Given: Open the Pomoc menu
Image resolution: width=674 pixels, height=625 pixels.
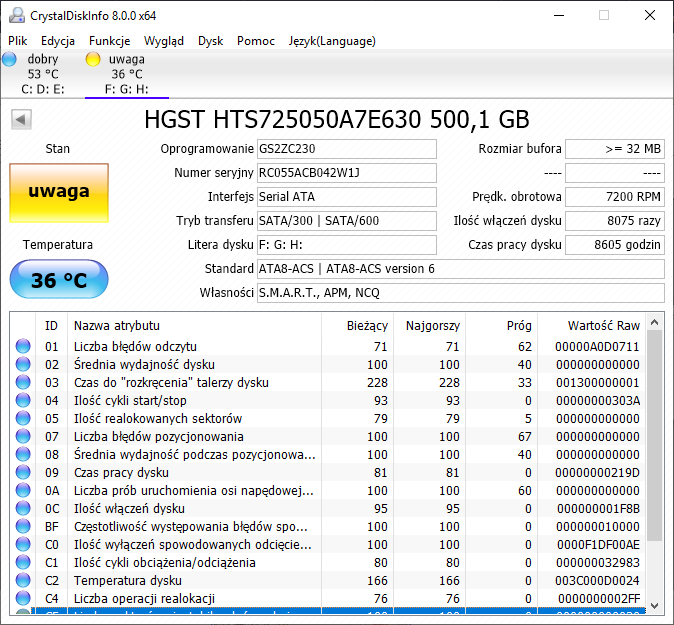Looking at the screenshot, I should (x=256, y=41).
